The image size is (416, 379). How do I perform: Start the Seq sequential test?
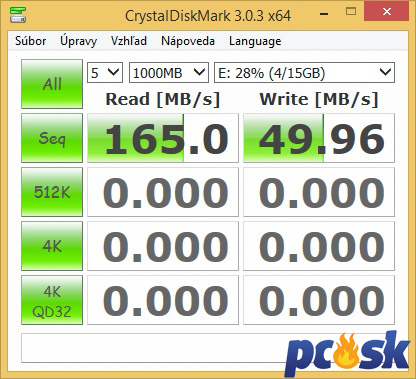[x=52, y=138]
